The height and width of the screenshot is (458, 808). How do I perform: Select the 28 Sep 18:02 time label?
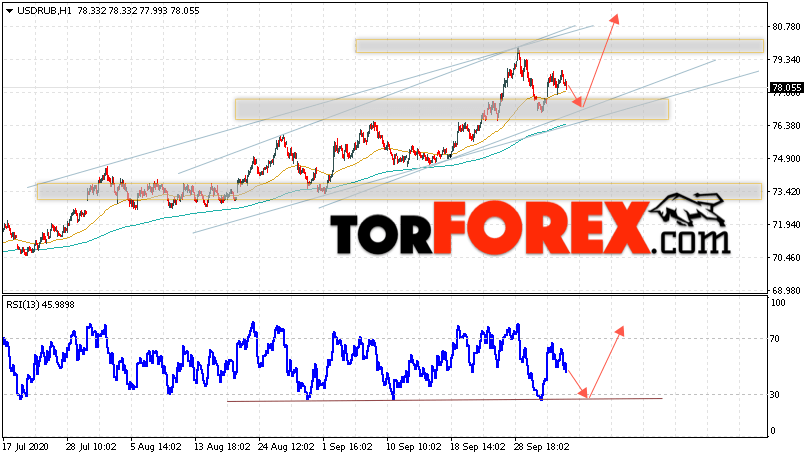click(541, 447)
